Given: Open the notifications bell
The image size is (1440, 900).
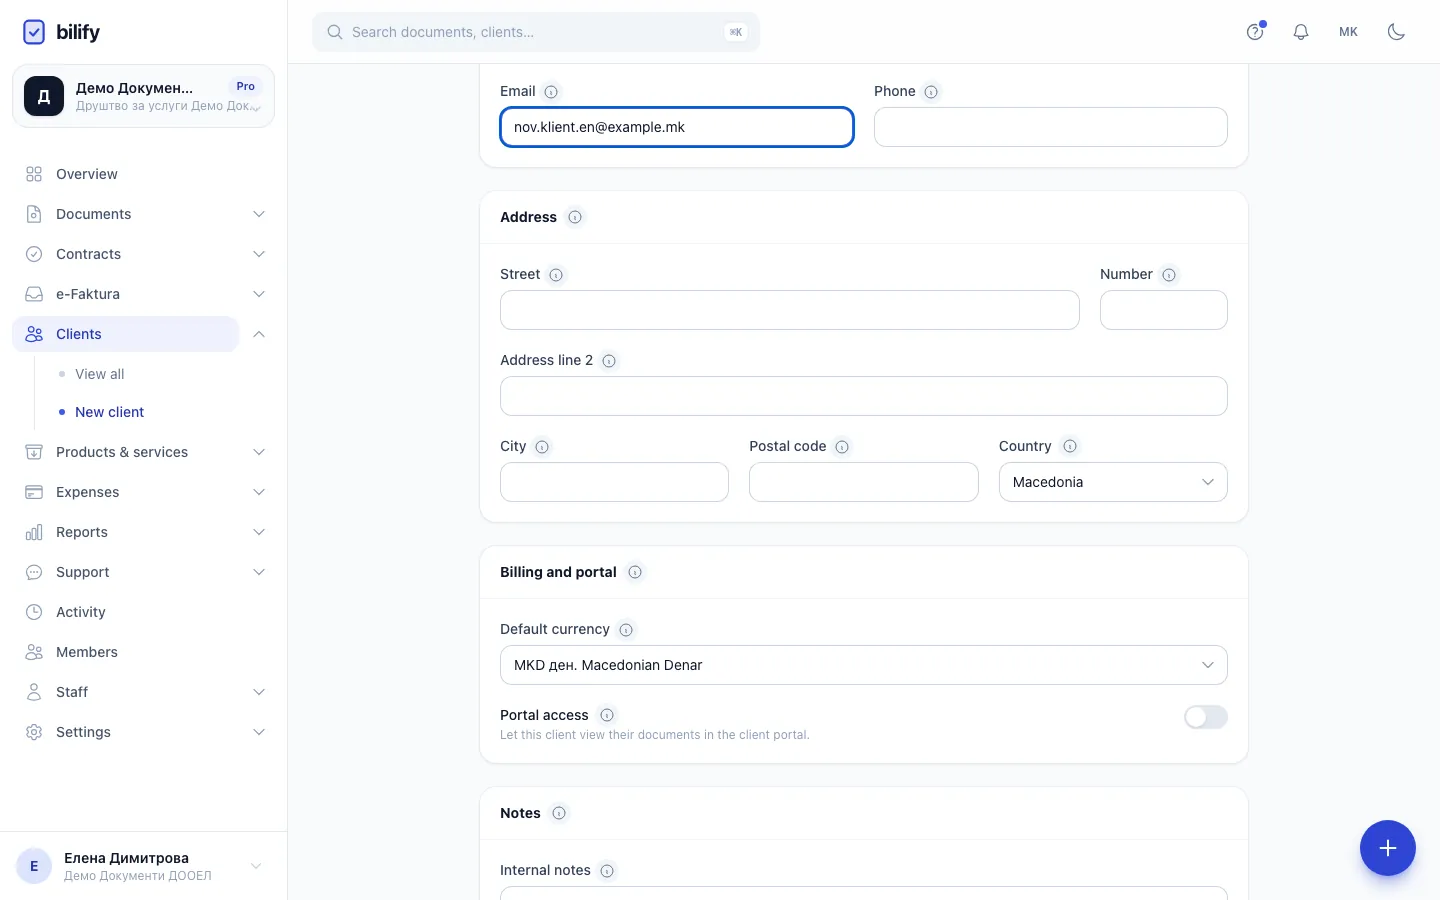Looking at the screenshot, I should tap(1301, 32).
